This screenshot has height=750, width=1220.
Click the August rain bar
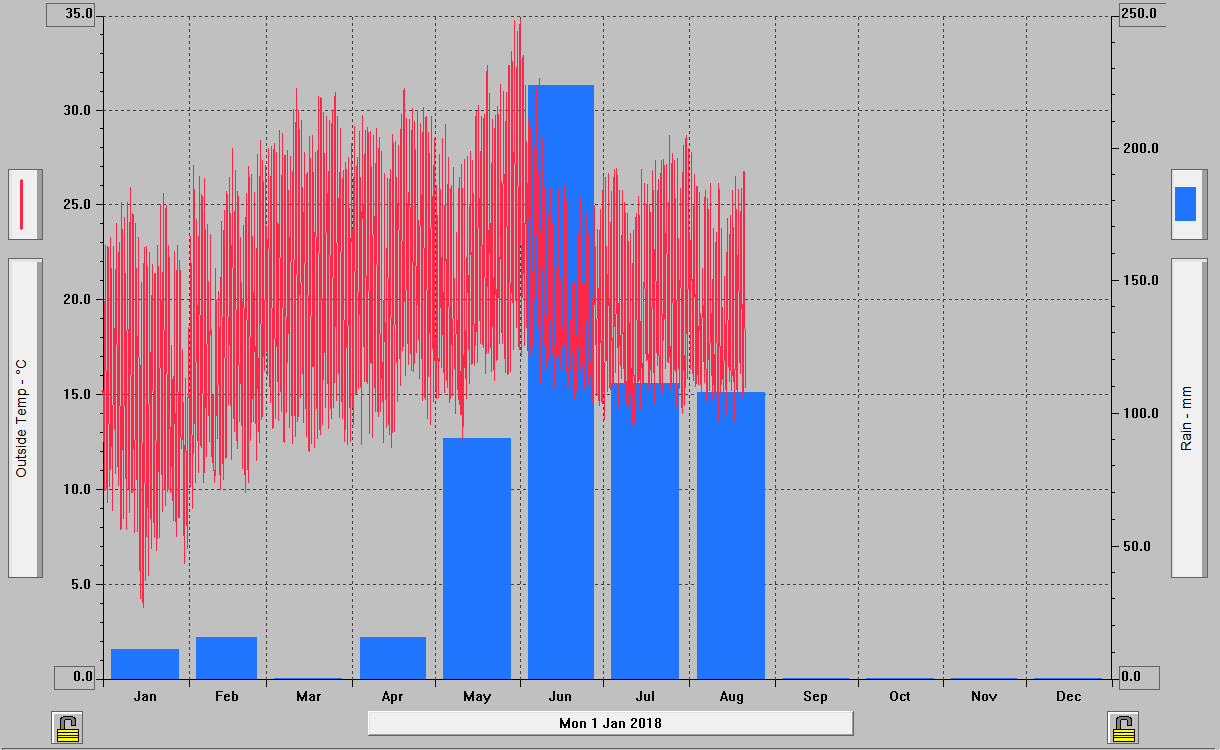click(x=731, y=535)
